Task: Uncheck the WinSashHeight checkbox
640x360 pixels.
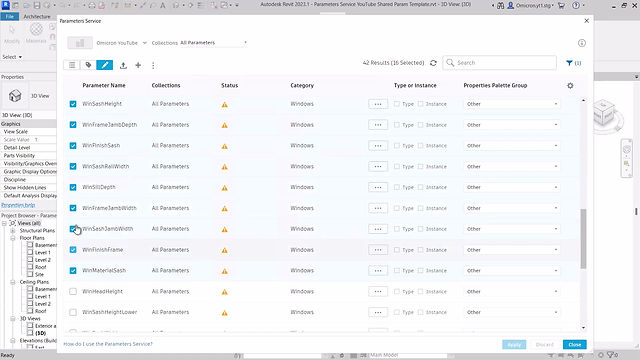Action: (x=73, y=104)
